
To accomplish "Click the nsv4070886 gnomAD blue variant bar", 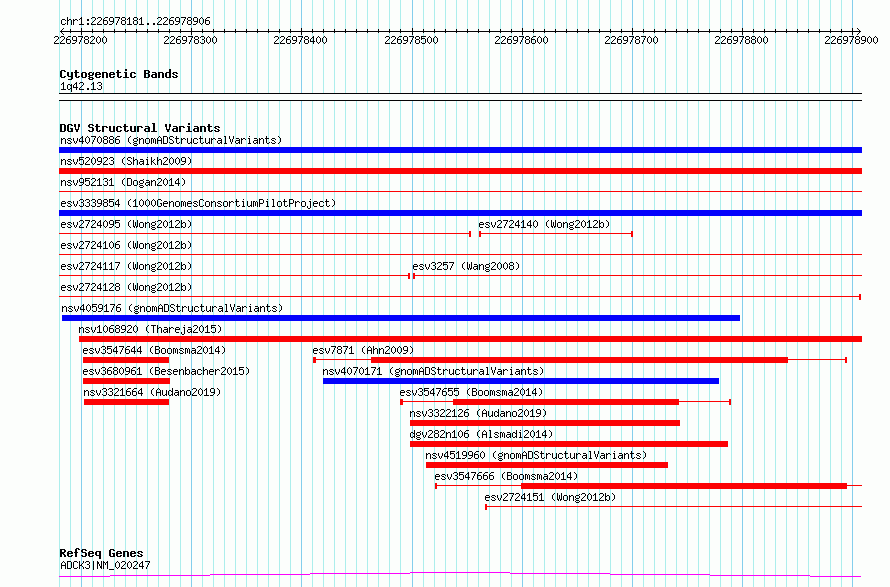I will pos(460,150).
